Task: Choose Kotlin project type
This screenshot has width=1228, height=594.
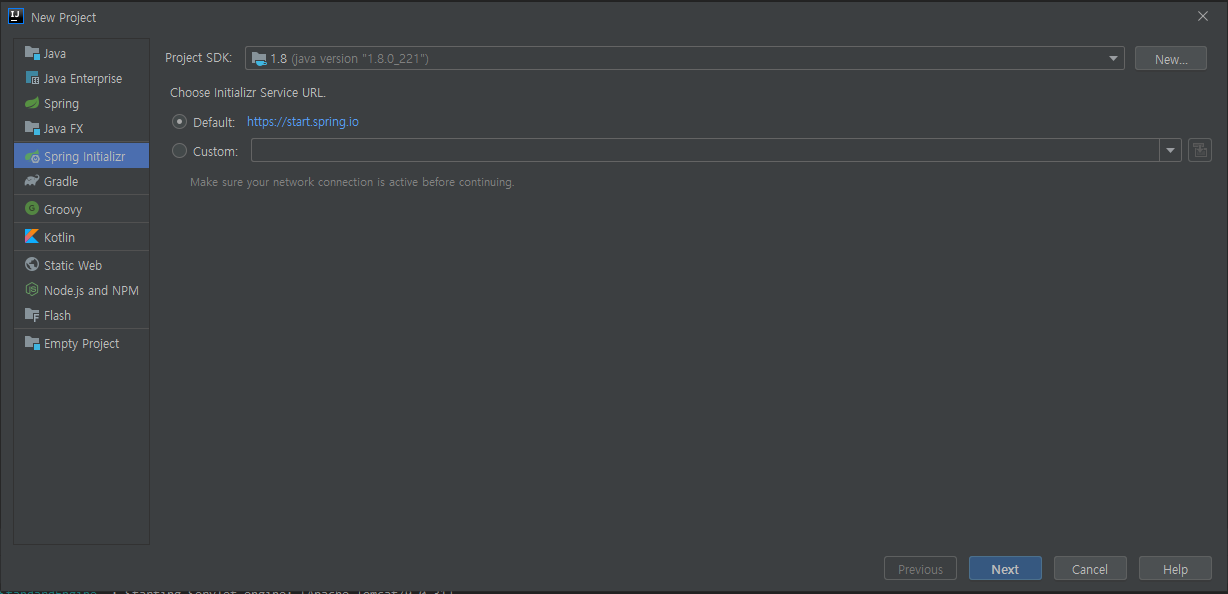Action: (x=81, y=237)
